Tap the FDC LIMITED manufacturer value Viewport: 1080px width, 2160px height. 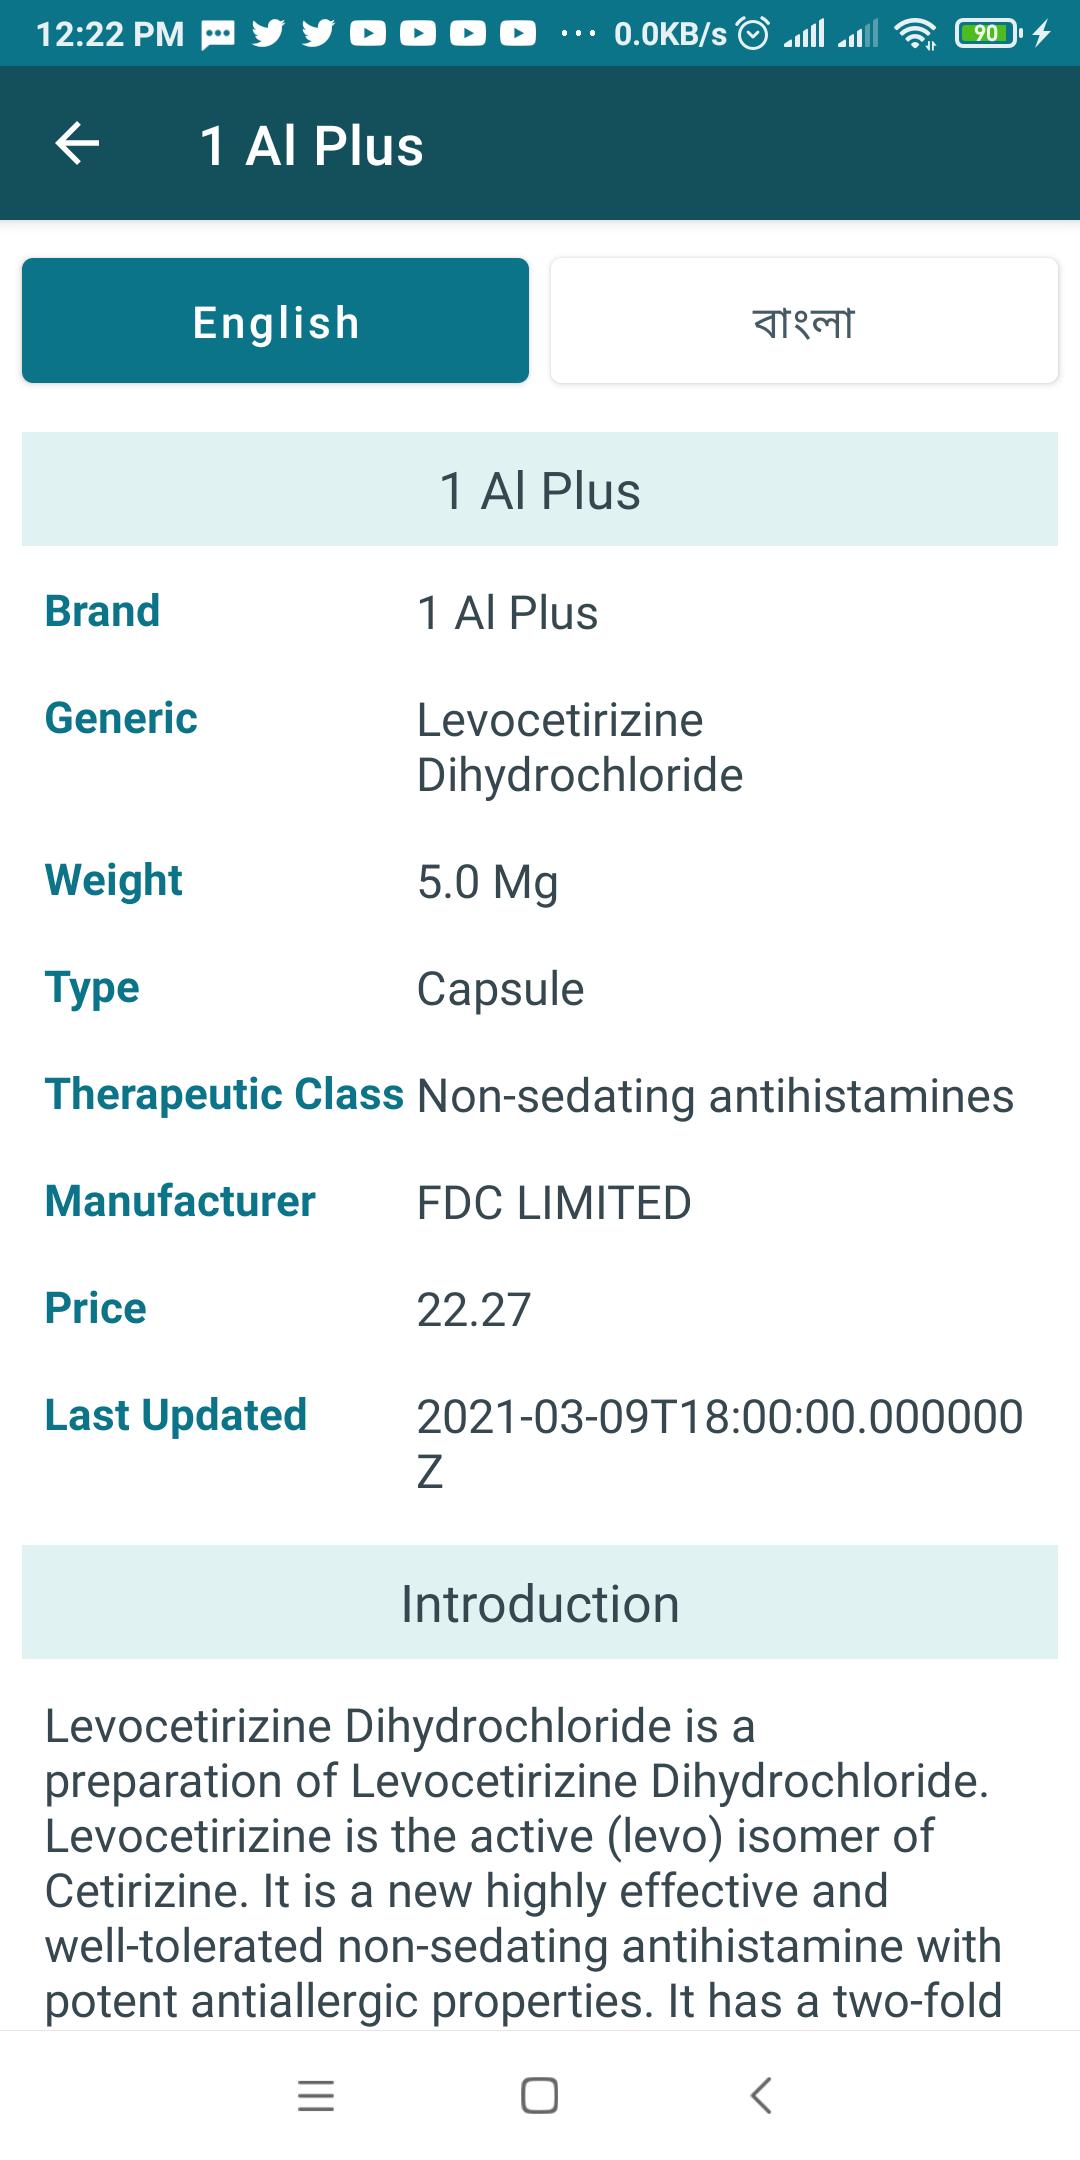[x=554, y=1203]
